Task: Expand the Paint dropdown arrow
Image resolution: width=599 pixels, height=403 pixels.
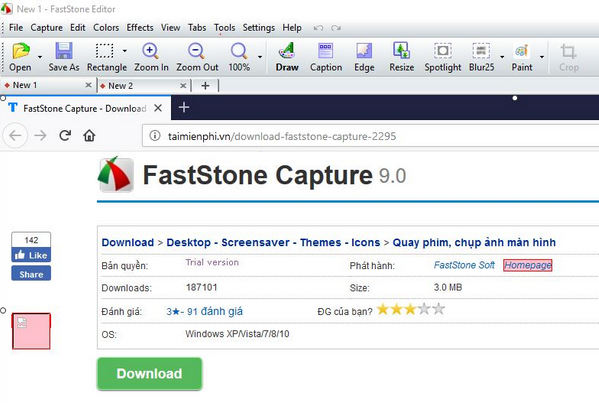Action: [x=542, y=57]
